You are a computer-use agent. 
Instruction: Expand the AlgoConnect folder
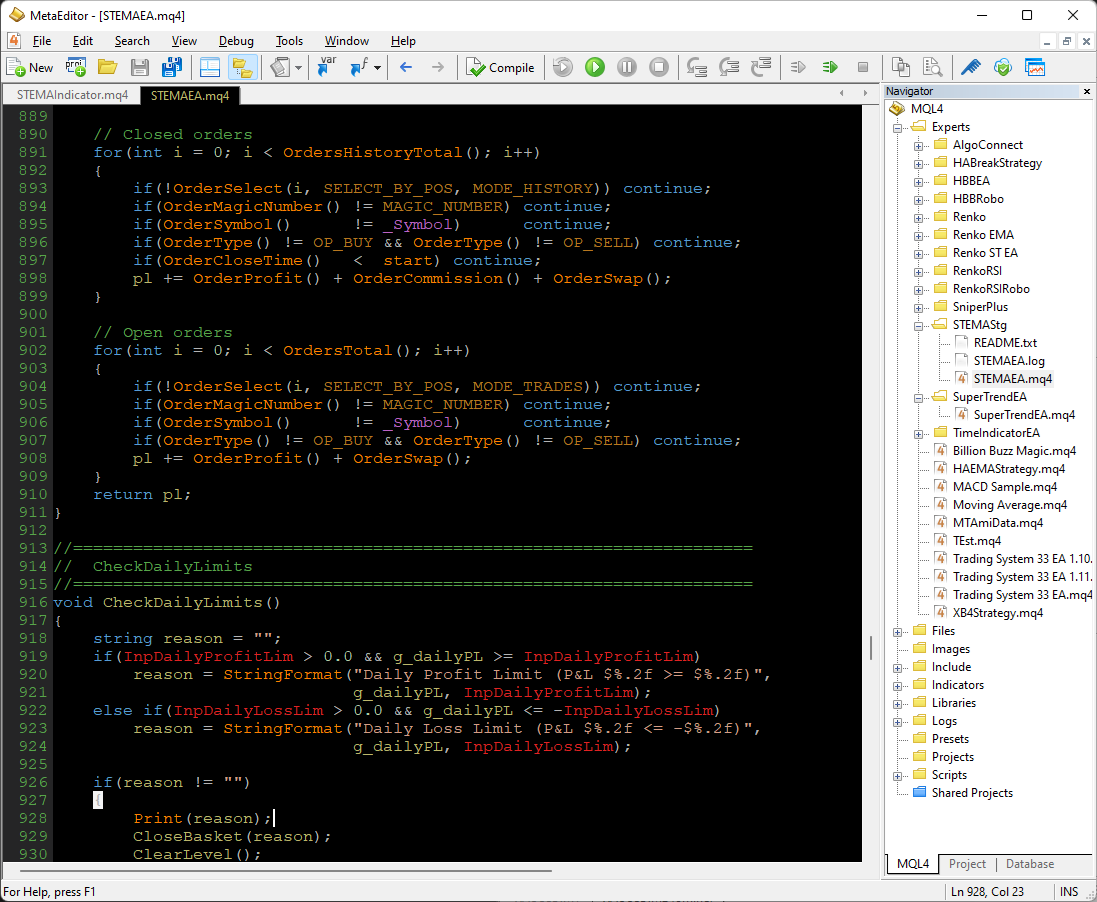(x=919, y=146)
